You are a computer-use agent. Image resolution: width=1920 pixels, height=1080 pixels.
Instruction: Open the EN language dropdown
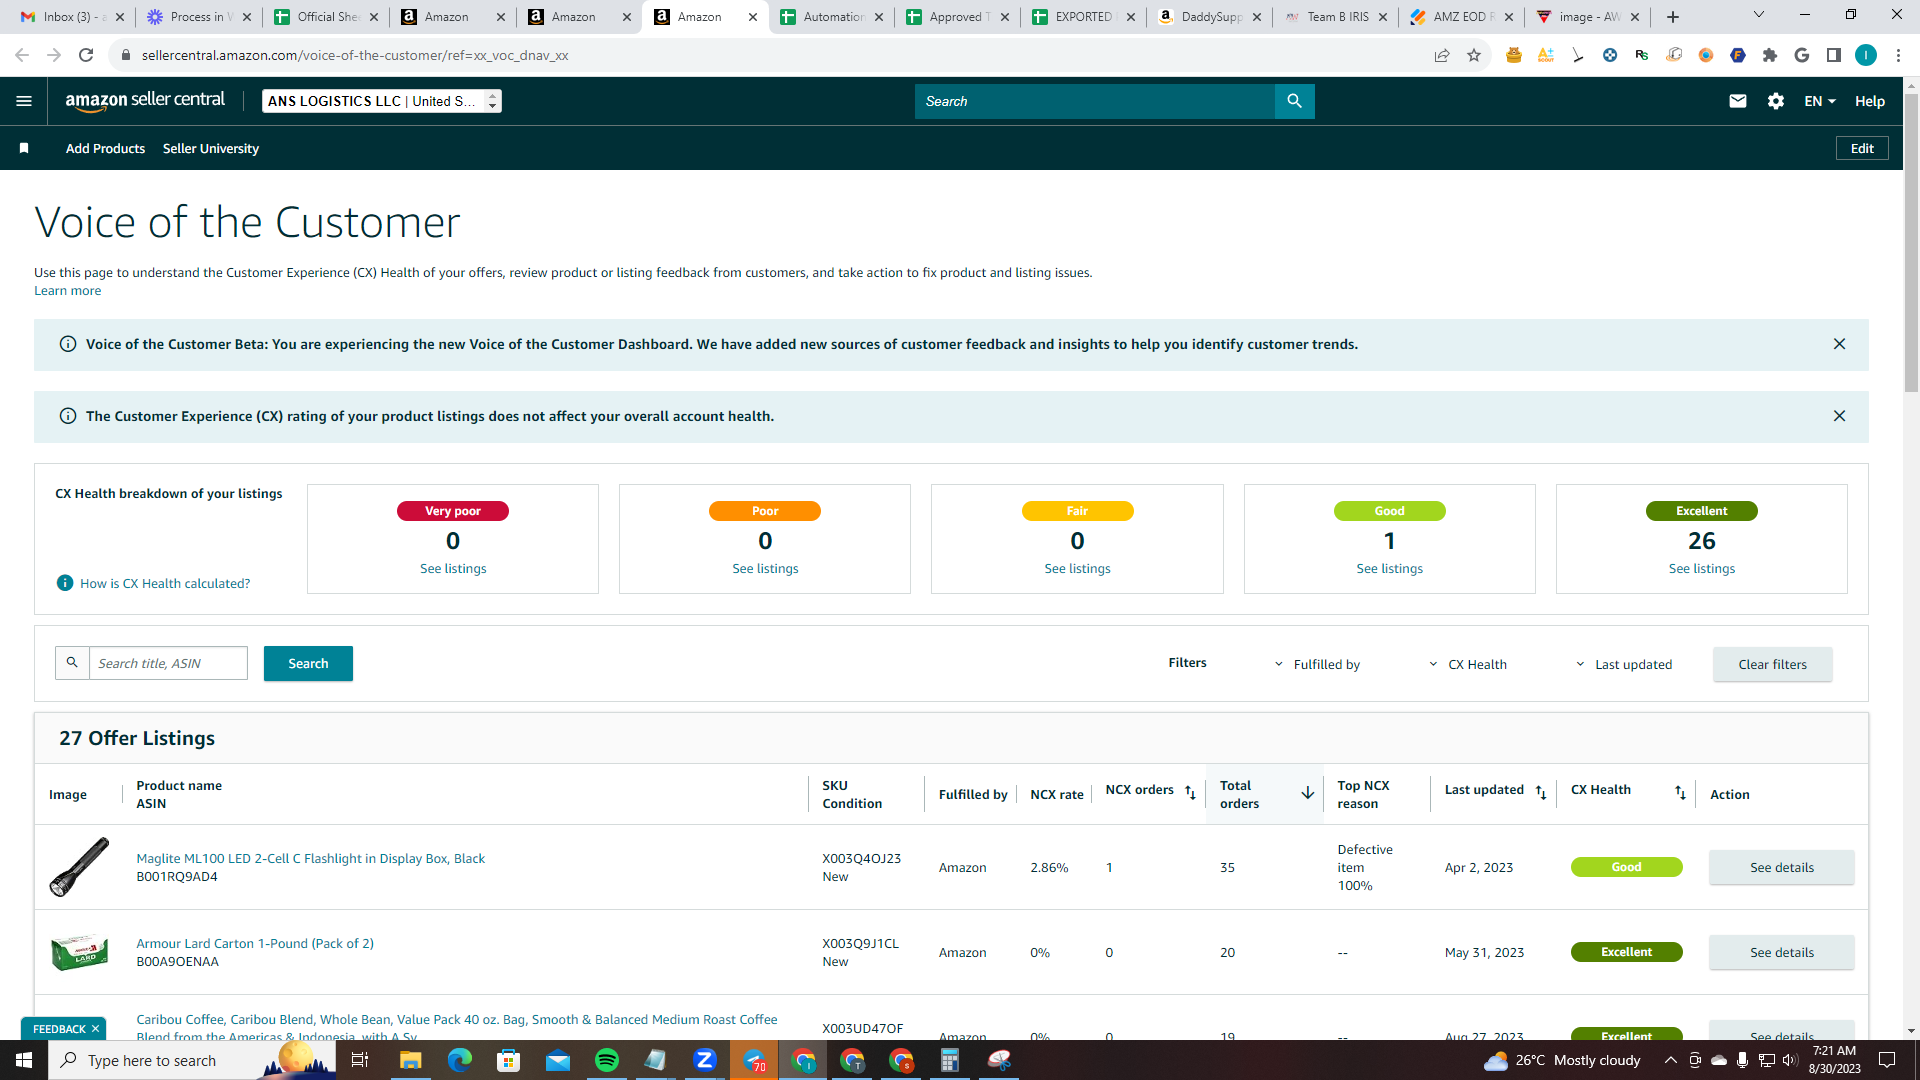[1820, 101]
